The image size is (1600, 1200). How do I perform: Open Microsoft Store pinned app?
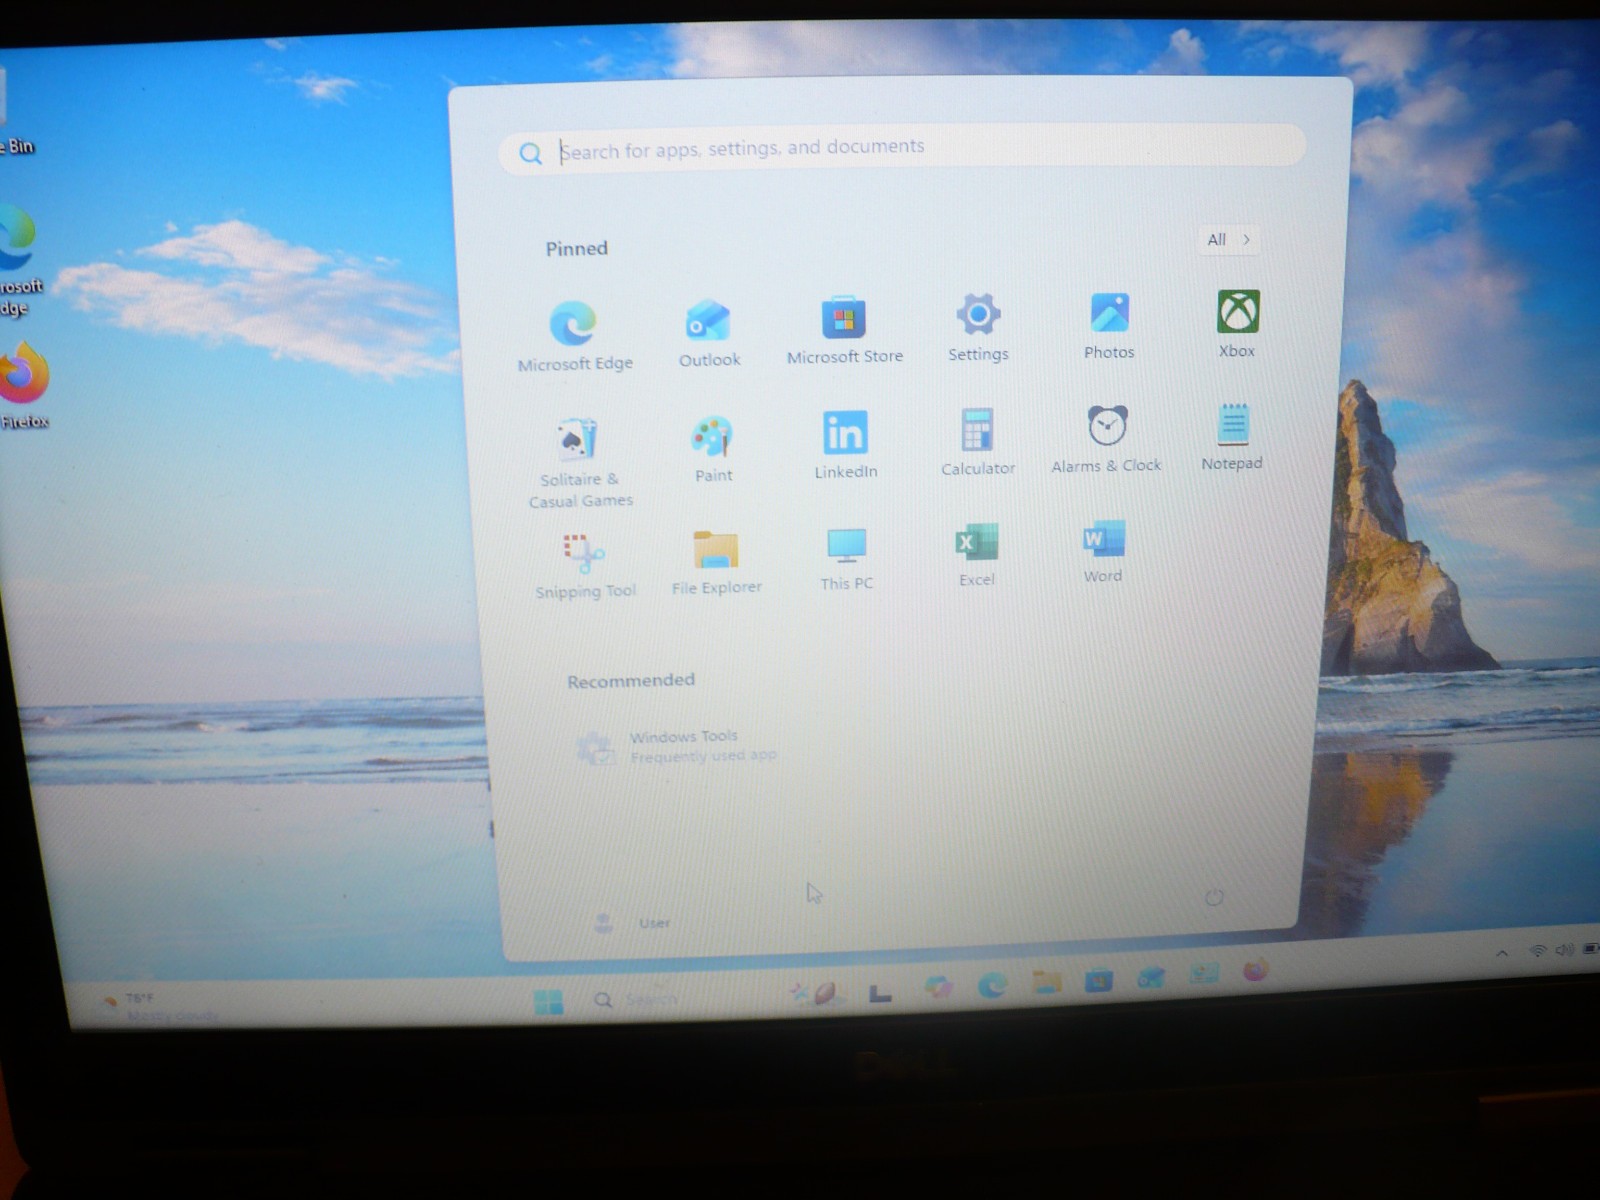pyautogui.click(x=844, y=330)
